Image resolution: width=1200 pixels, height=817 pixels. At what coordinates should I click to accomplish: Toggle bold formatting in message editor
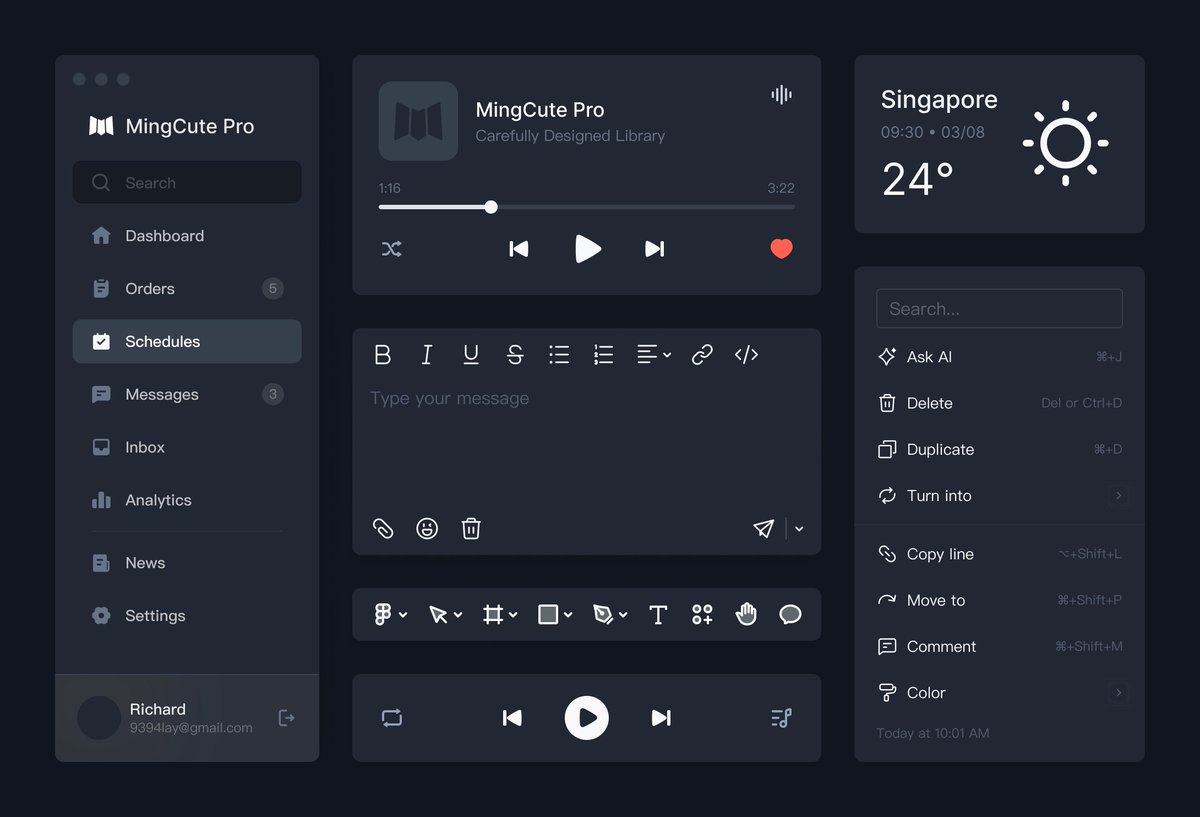point(382,354)
